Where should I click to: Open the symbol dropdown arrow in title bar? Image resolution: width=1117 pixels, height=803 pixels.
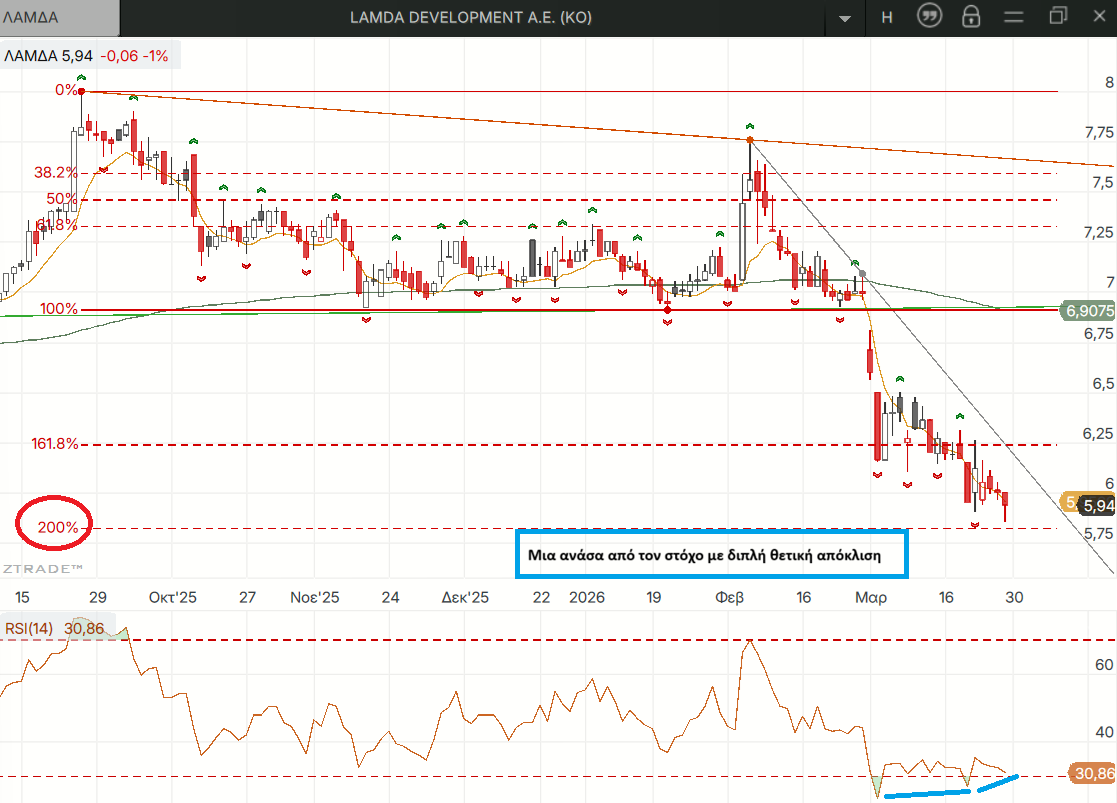click(x=846, y=18)
